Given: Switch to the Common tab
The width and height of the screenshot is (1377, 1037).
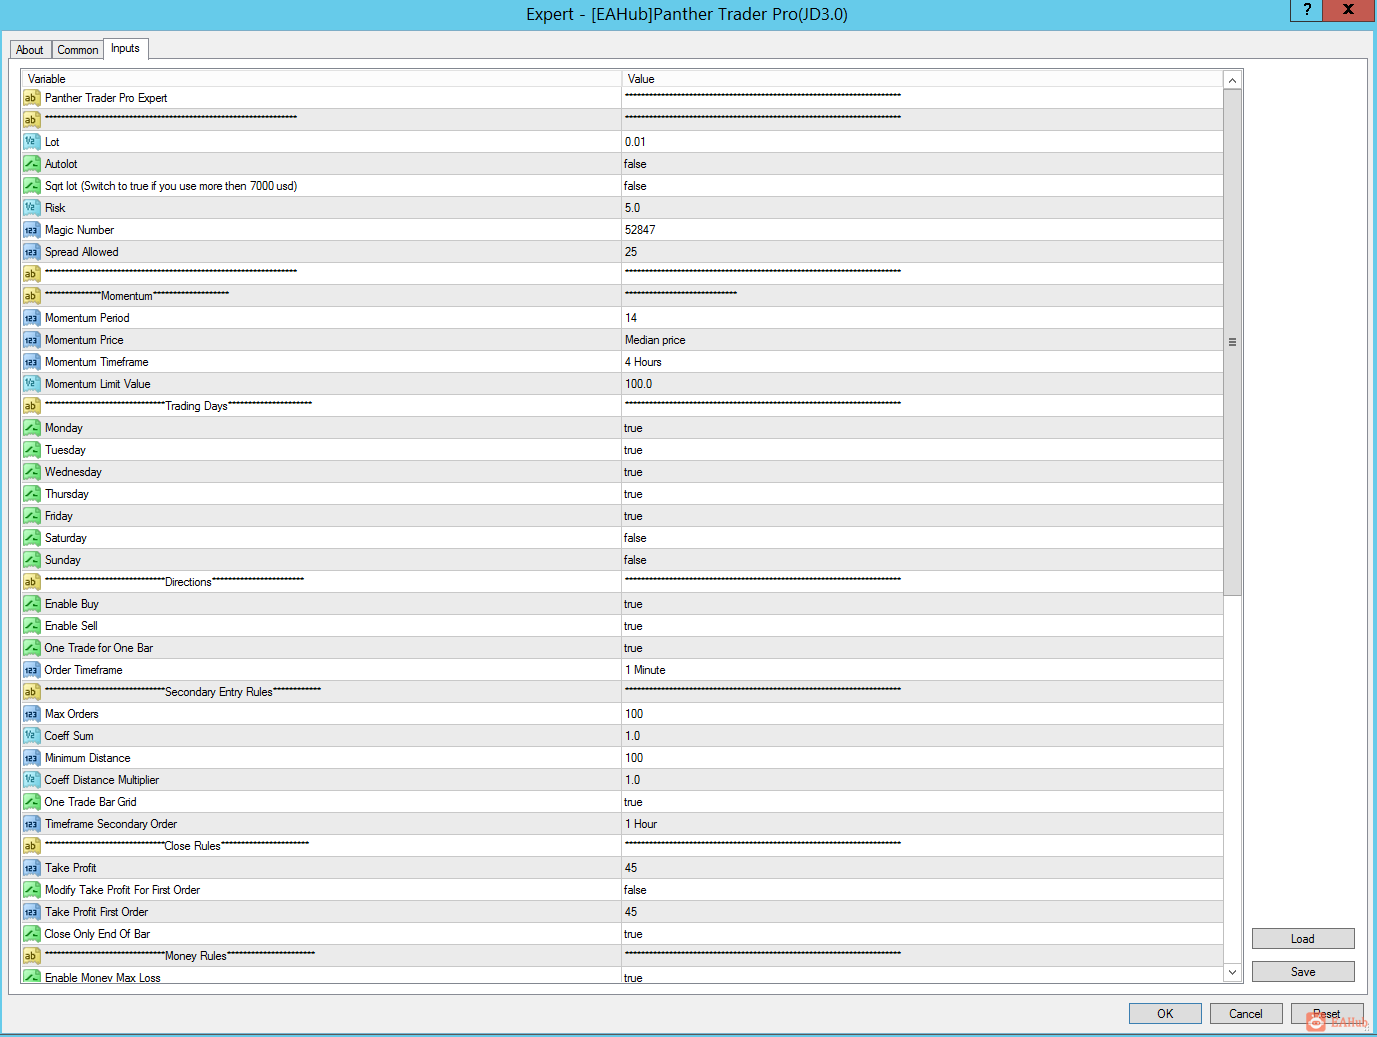Looking at the screenshot, I should pyautogui.click(x=78, y=50).
